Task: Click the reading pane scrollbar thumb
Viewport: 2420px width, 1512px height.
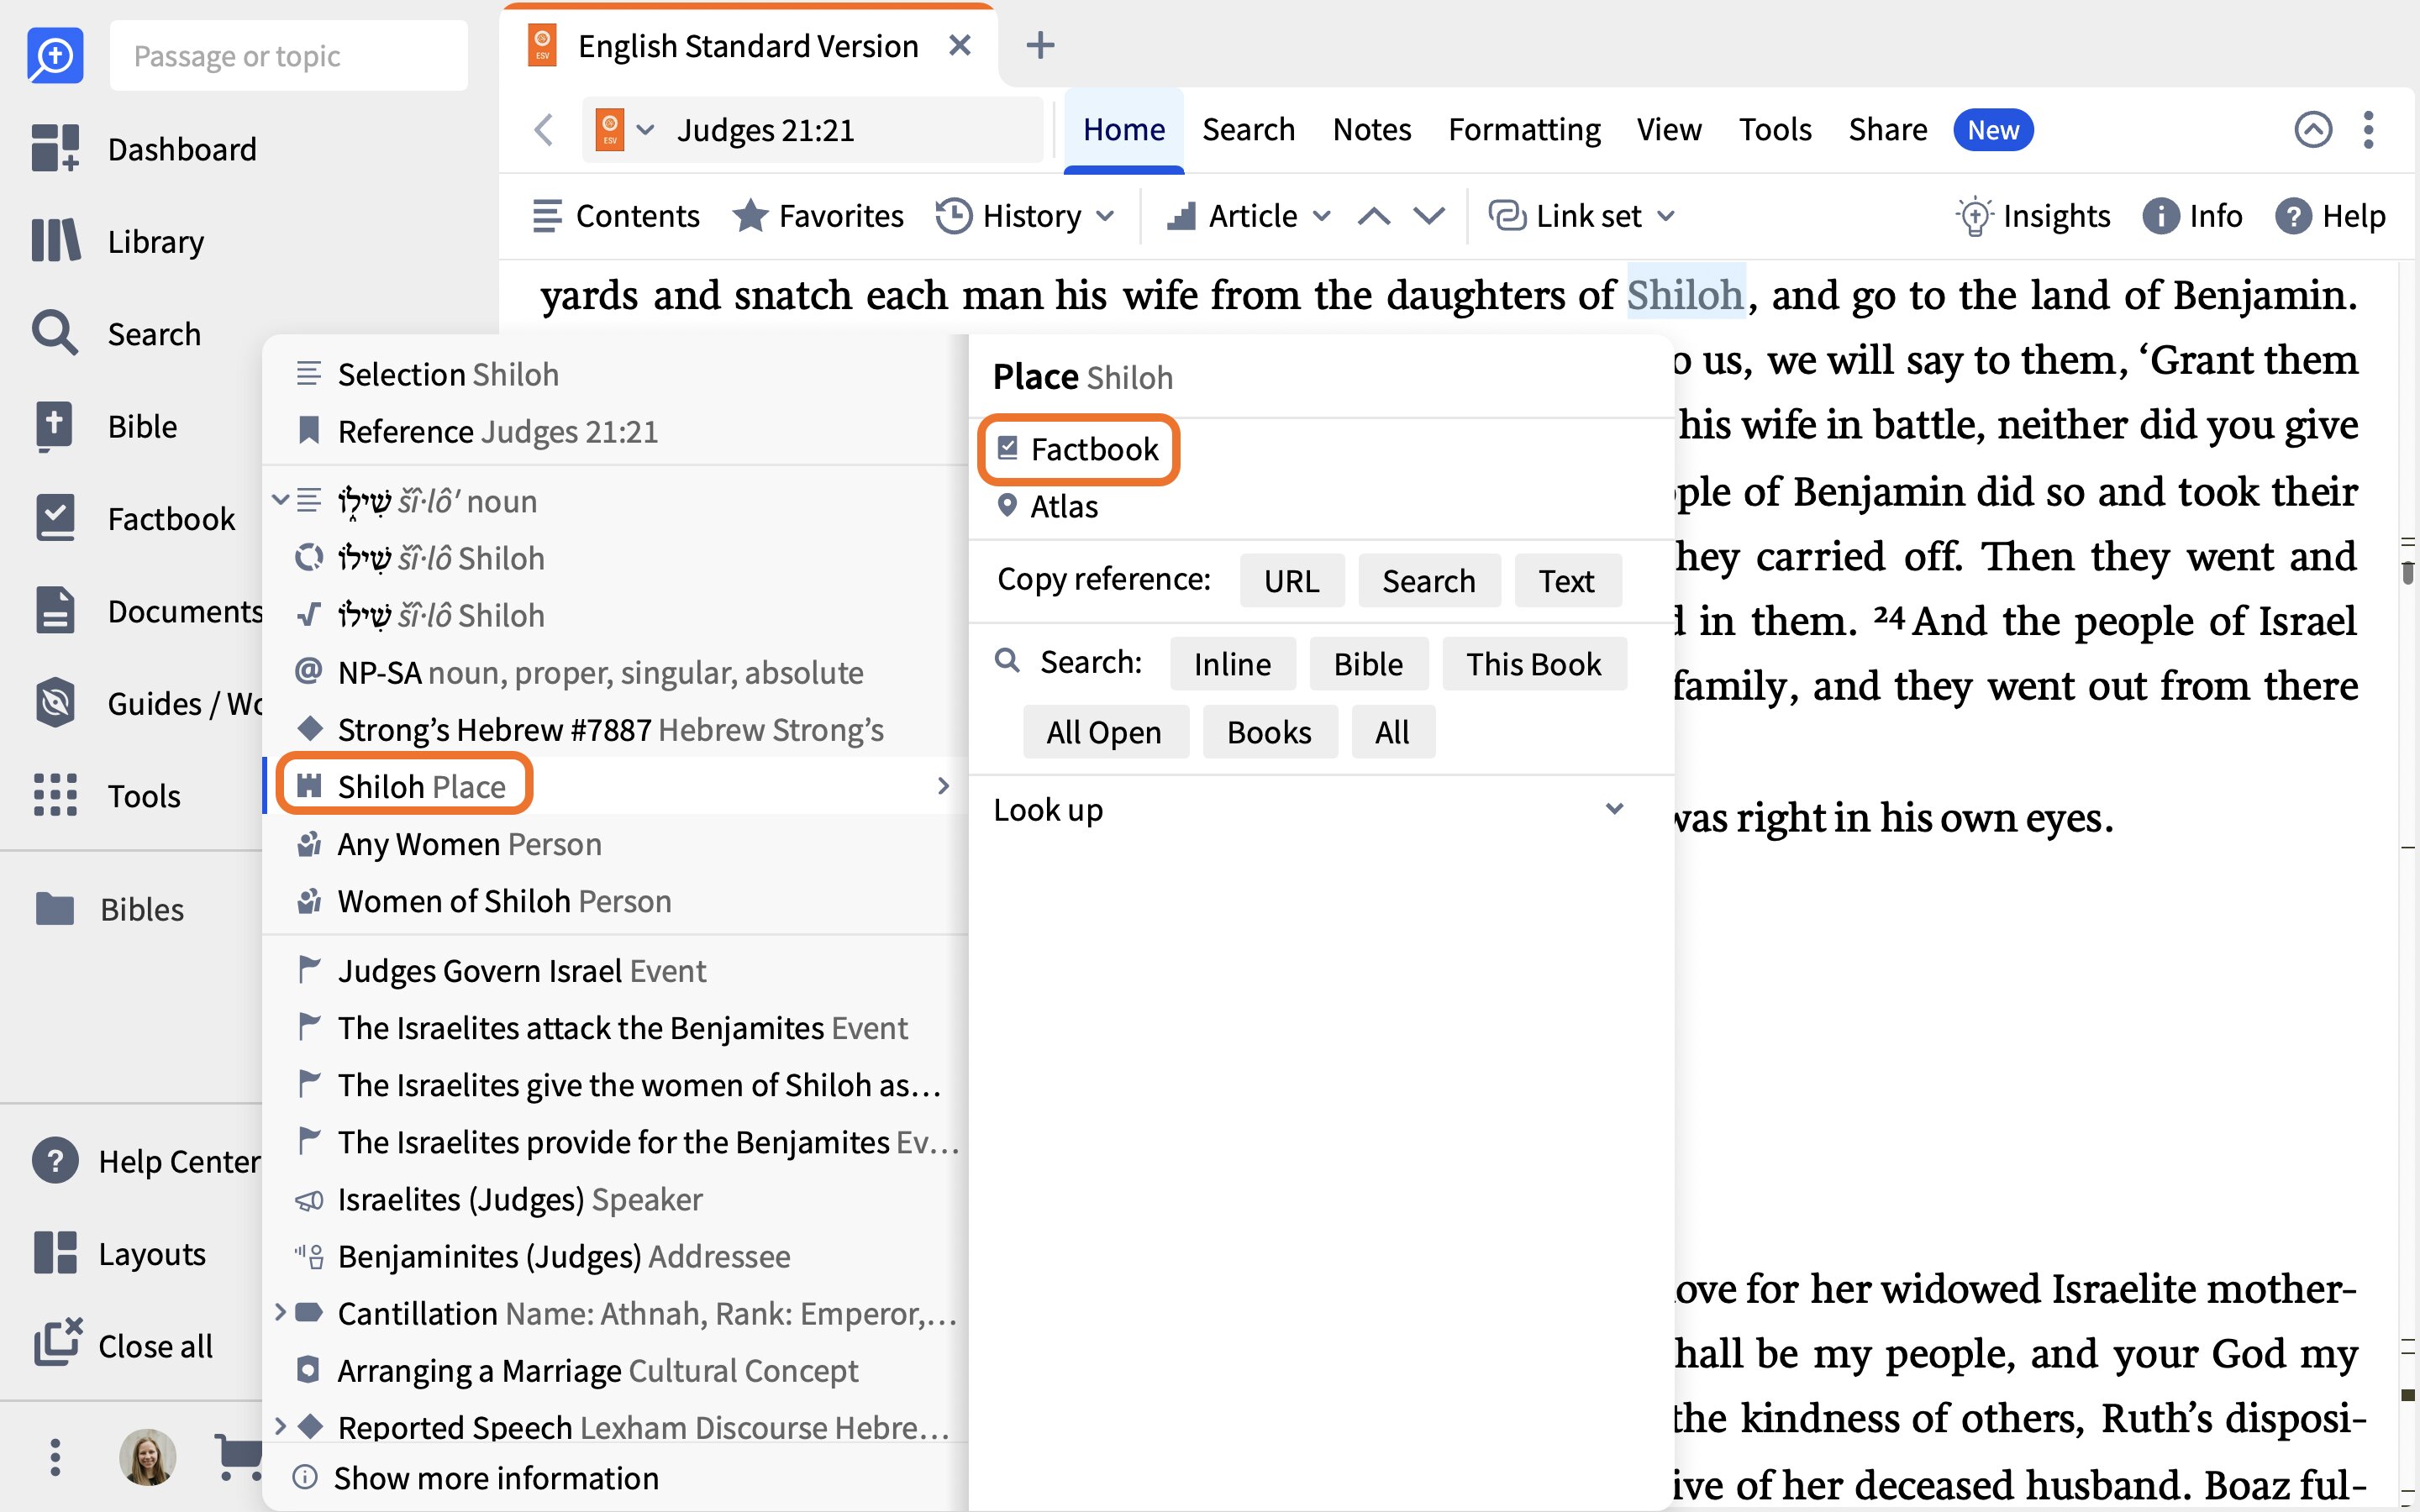Action: point(2408,573)
